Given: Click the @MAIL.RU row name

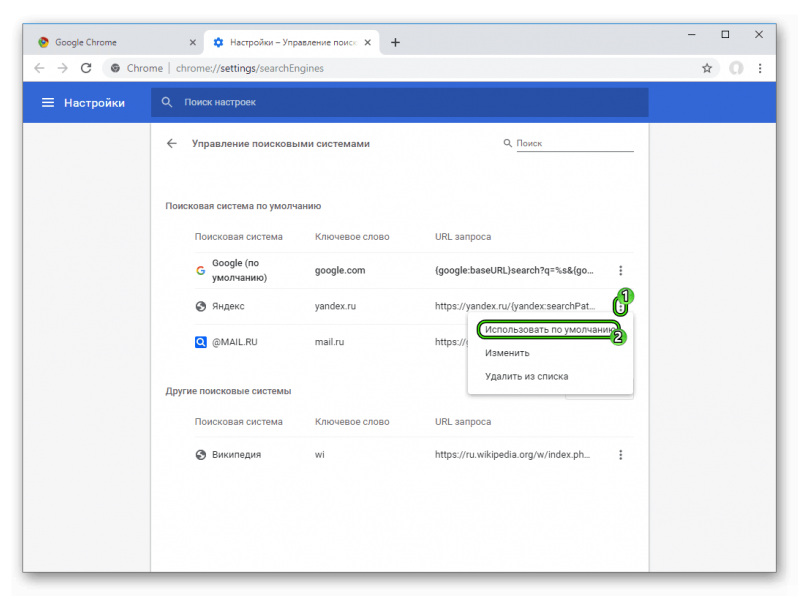Looking at the screenshot, I should coord(235,342).
